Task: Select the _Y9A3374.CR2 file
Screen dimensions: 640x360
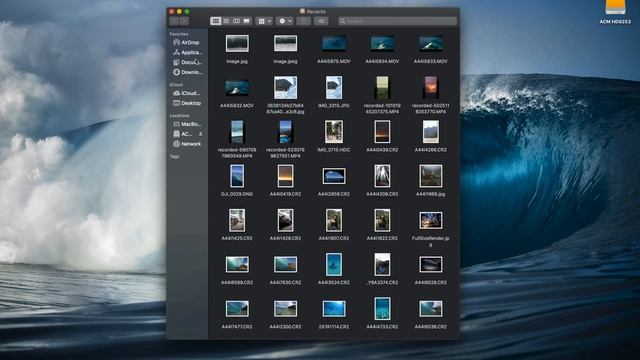Action: (382, 264)
